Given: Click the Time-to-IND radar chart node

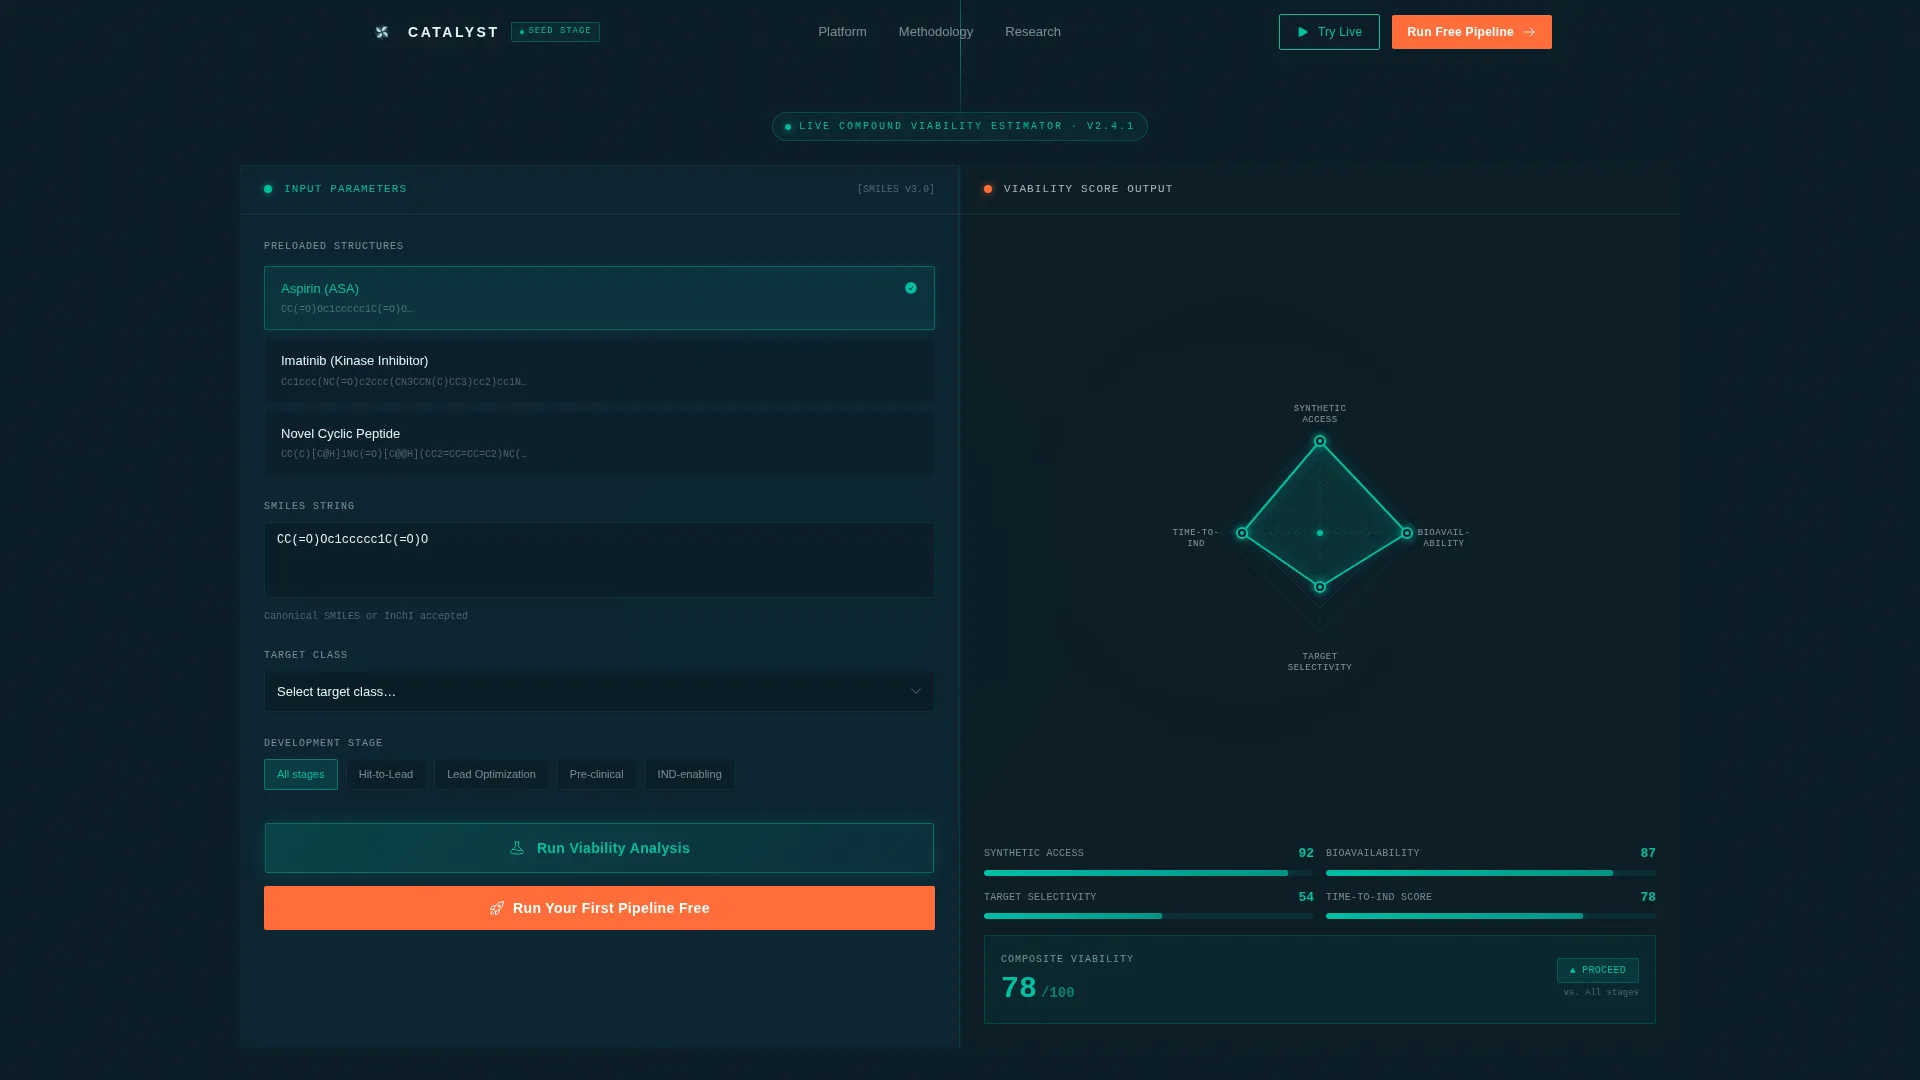Looking at the screenshot, I should pyautogui.click(x=1242, y=533).
